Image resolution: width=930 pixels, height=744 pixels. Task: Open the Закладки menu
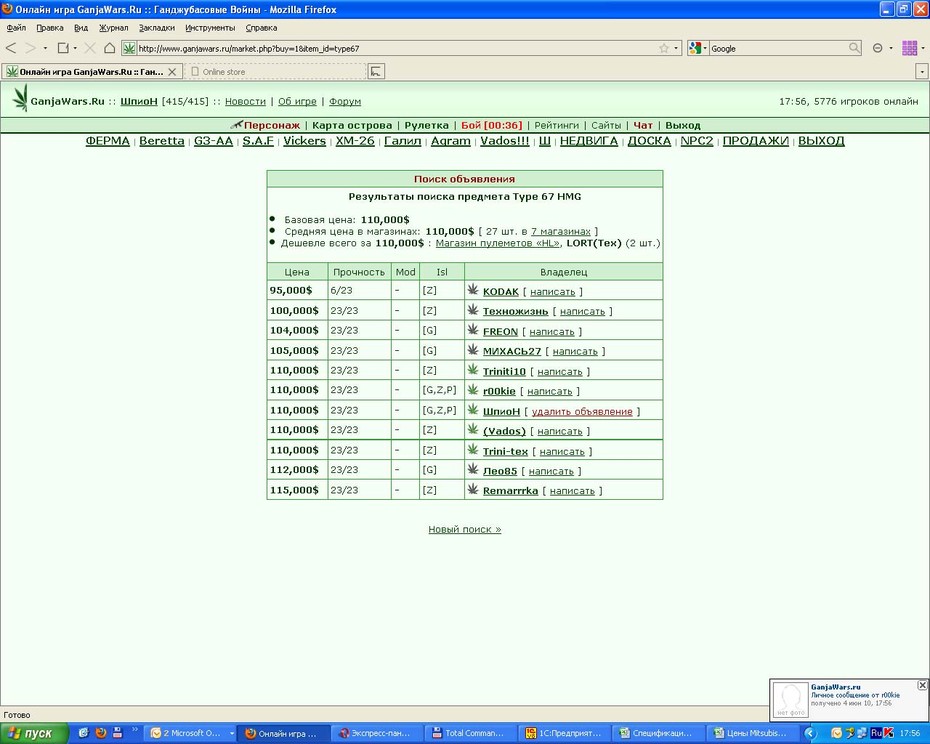[x=157, y=28]
